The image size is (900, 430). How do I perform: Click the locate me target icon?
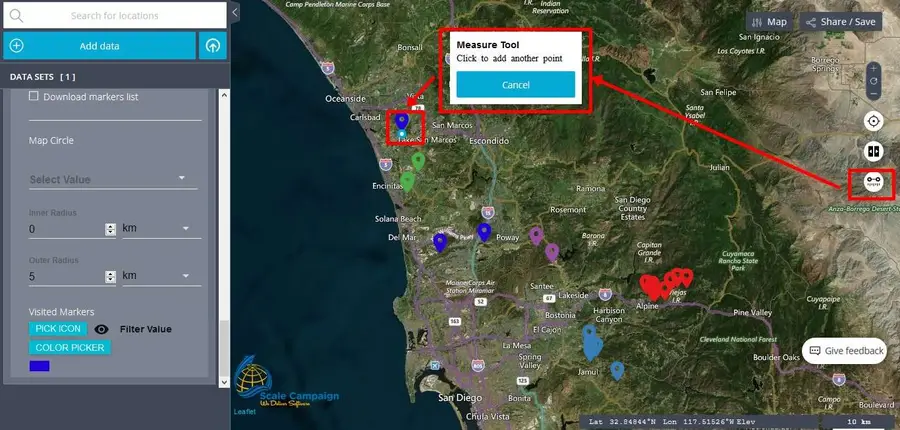click(873, 121)
